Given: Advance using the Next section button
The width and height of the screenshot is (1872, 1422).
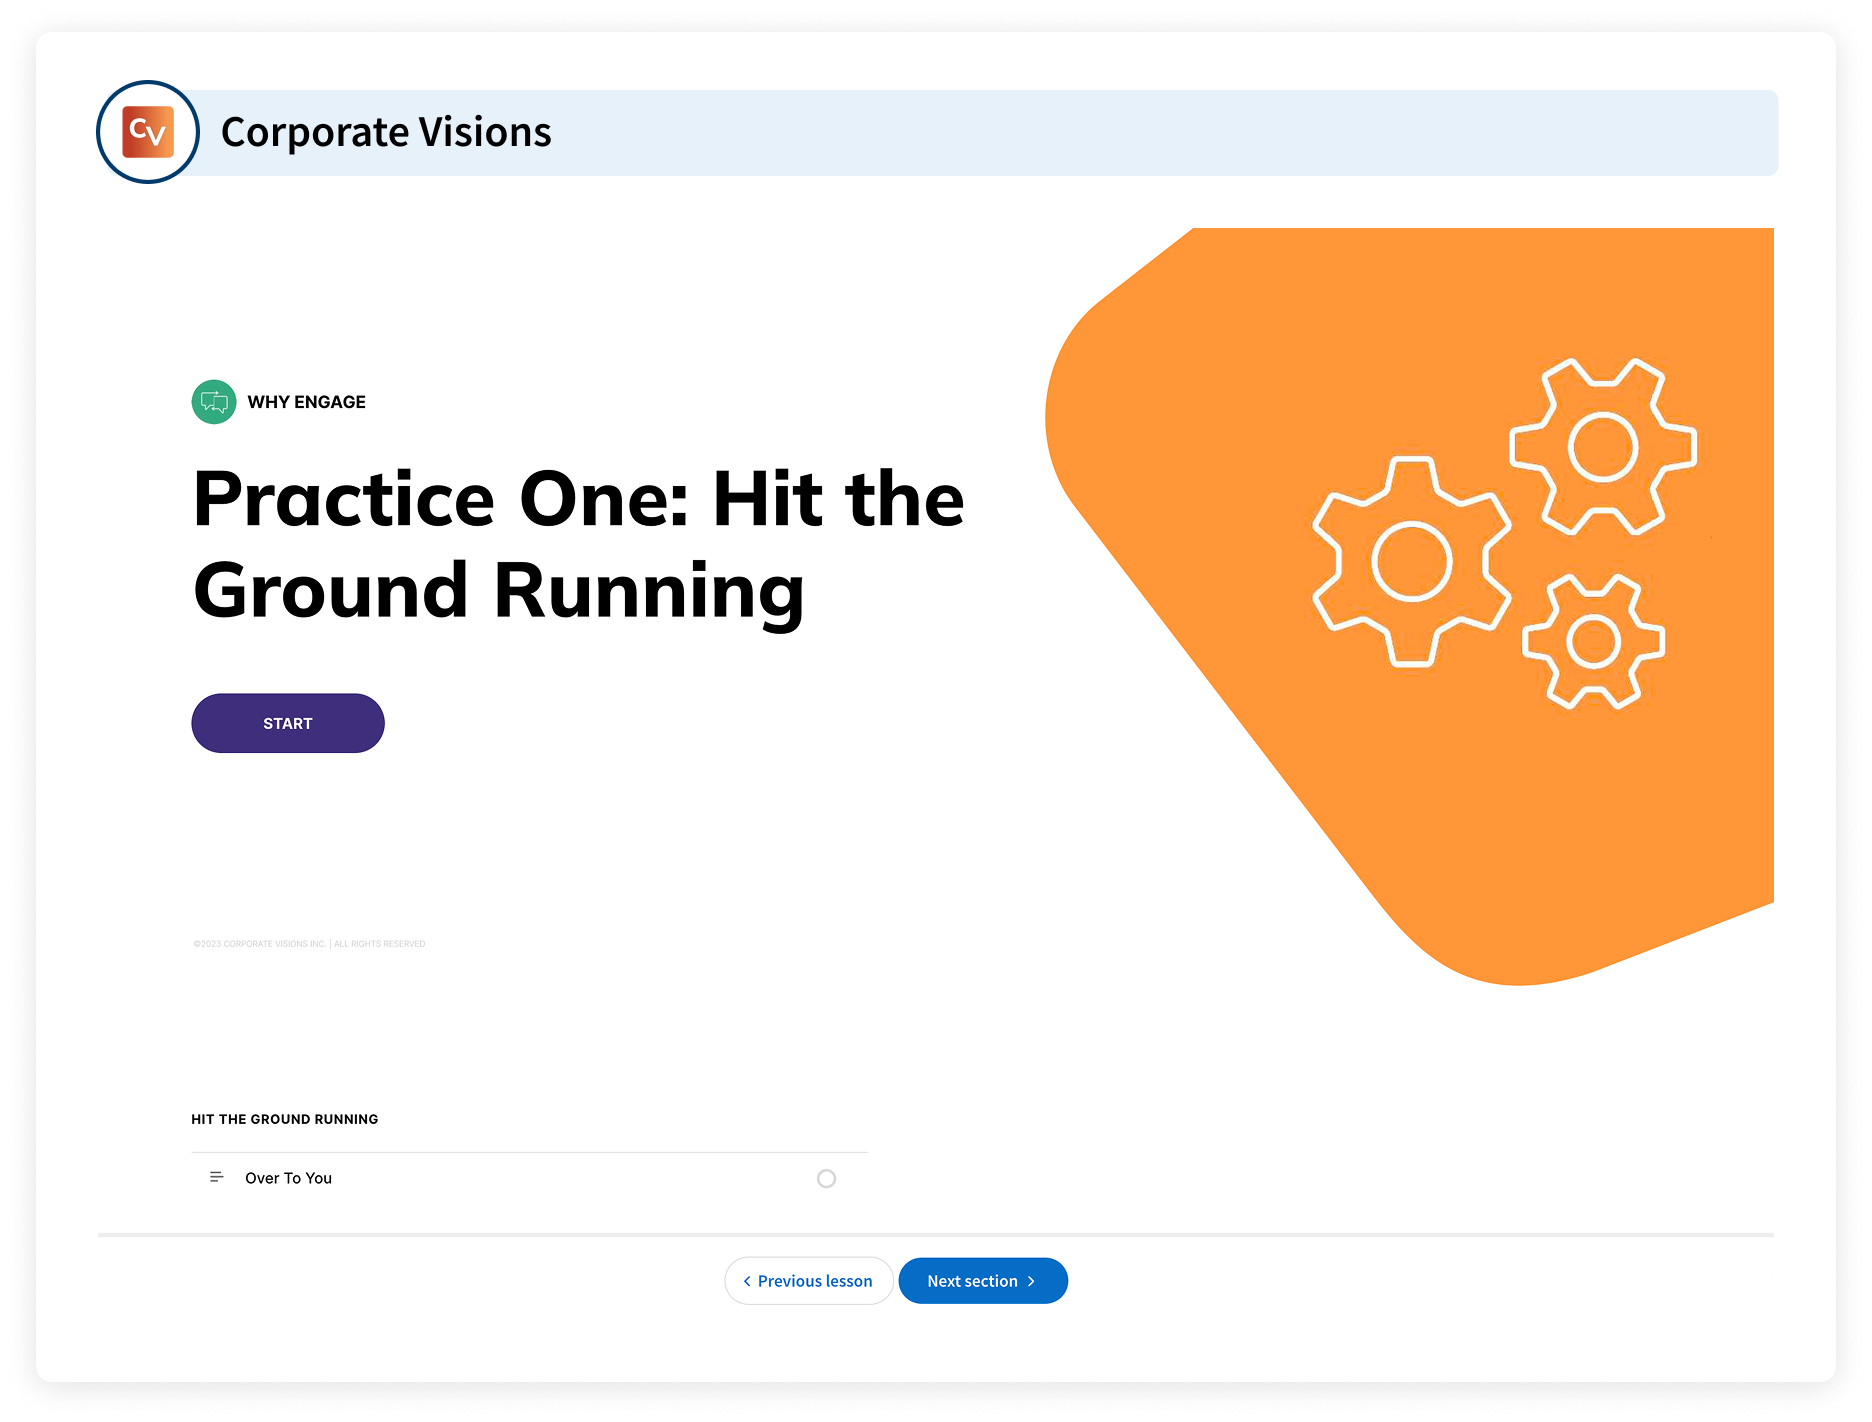Looking at the screenshot, I should pos(982,1281).
